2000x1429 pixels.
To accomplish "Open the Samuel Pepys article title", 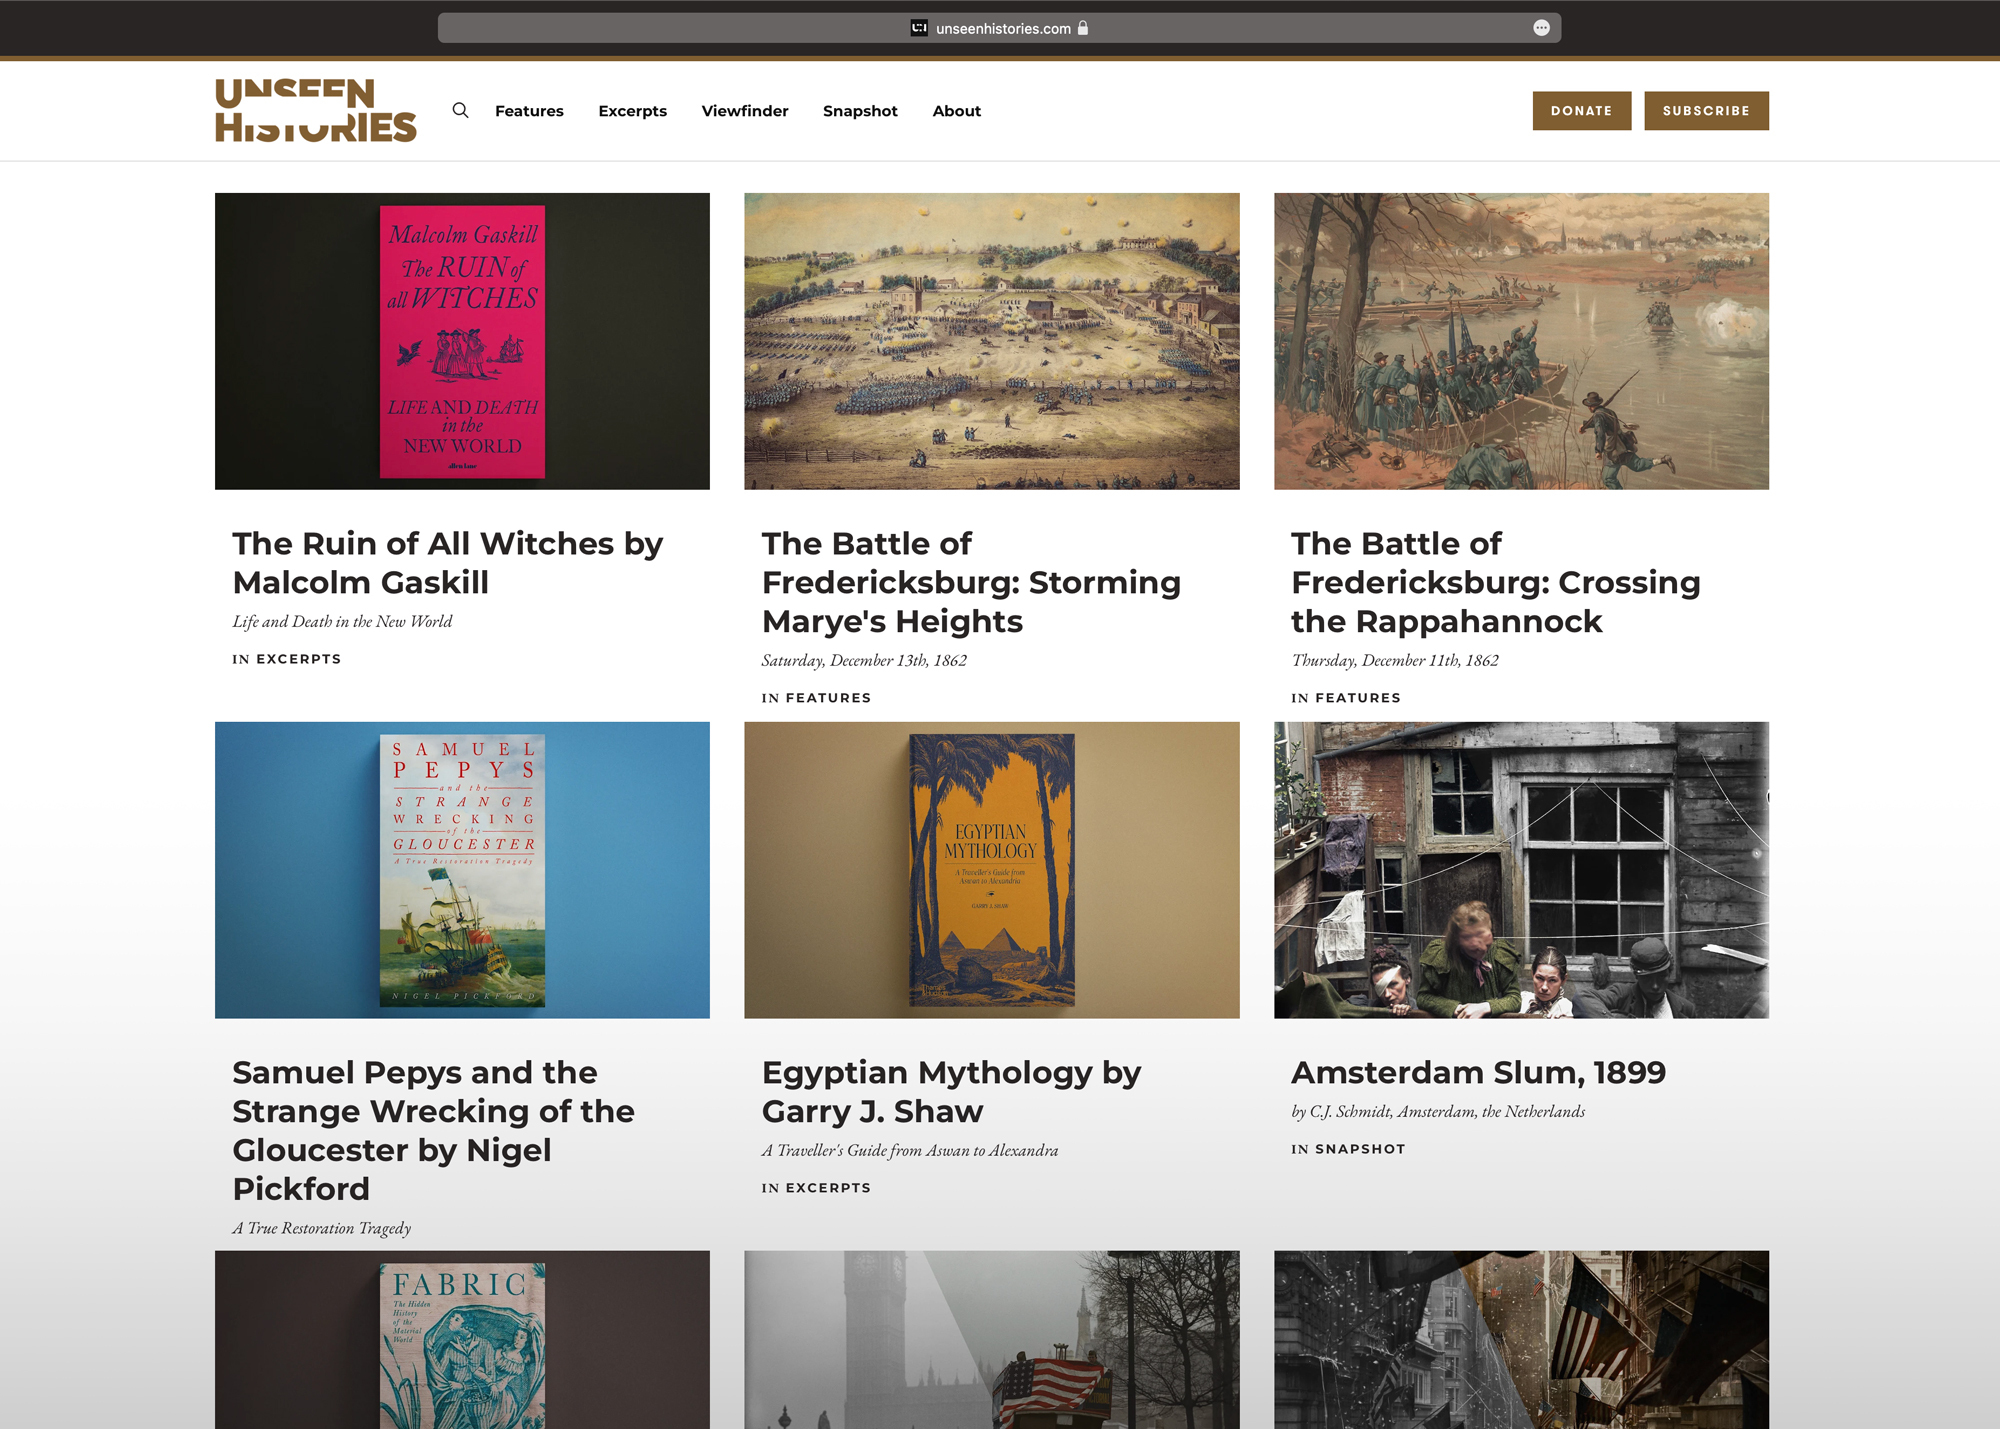I will click(x=433, y=1130).
